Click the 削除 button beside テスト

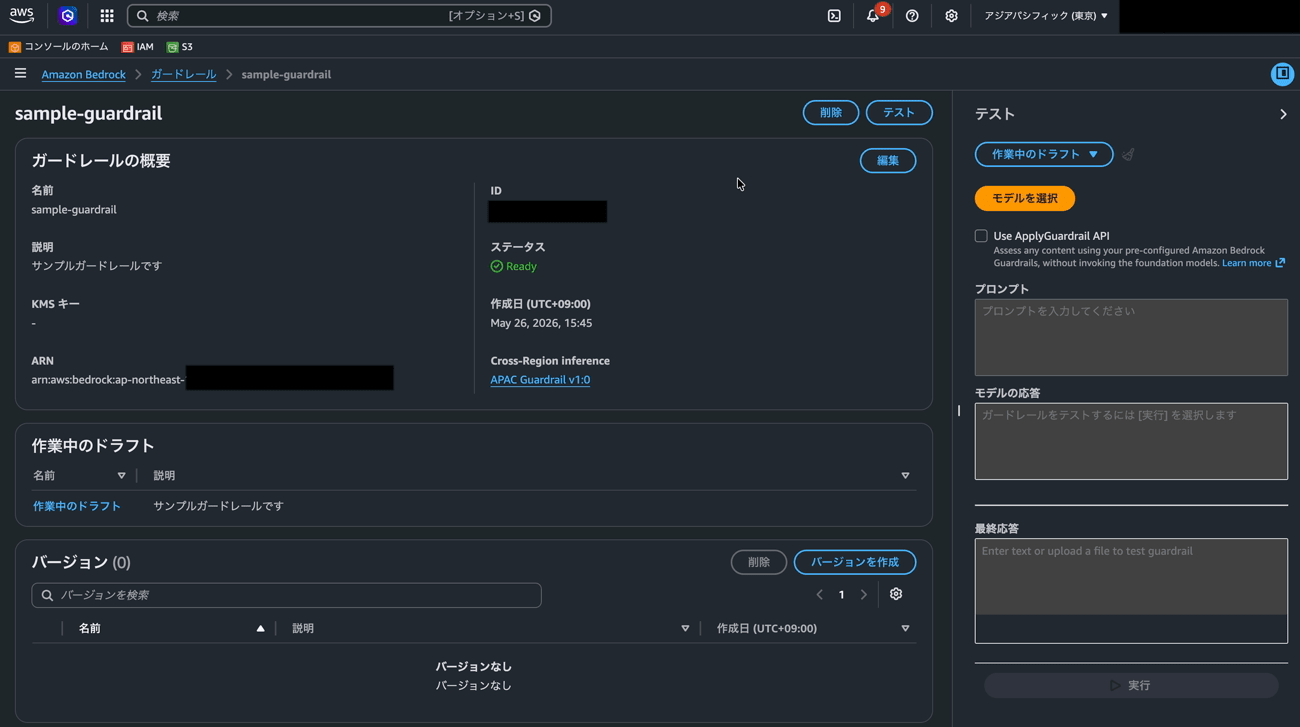831,113
